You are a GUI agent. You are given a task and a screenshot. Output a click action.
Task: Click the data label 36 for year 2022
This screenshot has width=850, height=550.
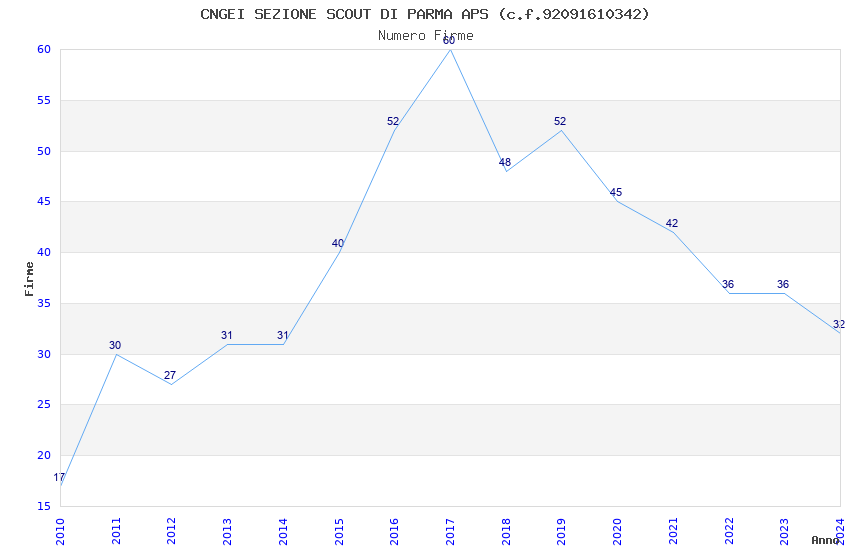pyautogui.click(x=727, y=284)
